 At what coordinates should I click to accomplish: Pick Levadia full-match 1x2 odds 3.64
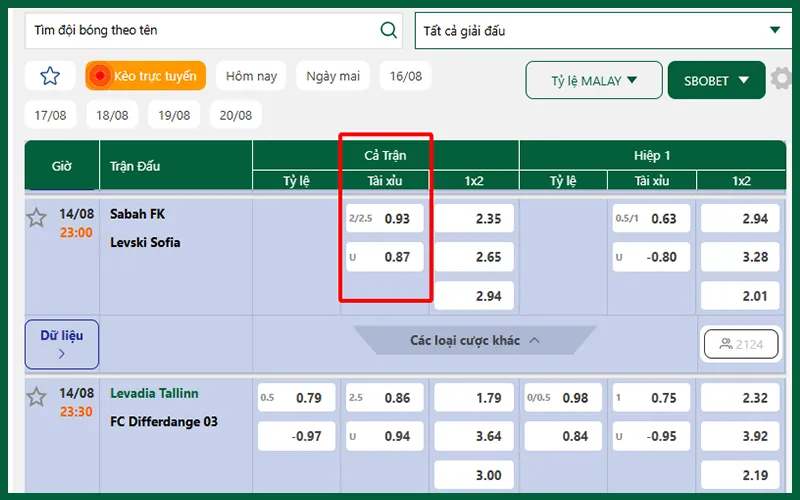tap(474, 436)
